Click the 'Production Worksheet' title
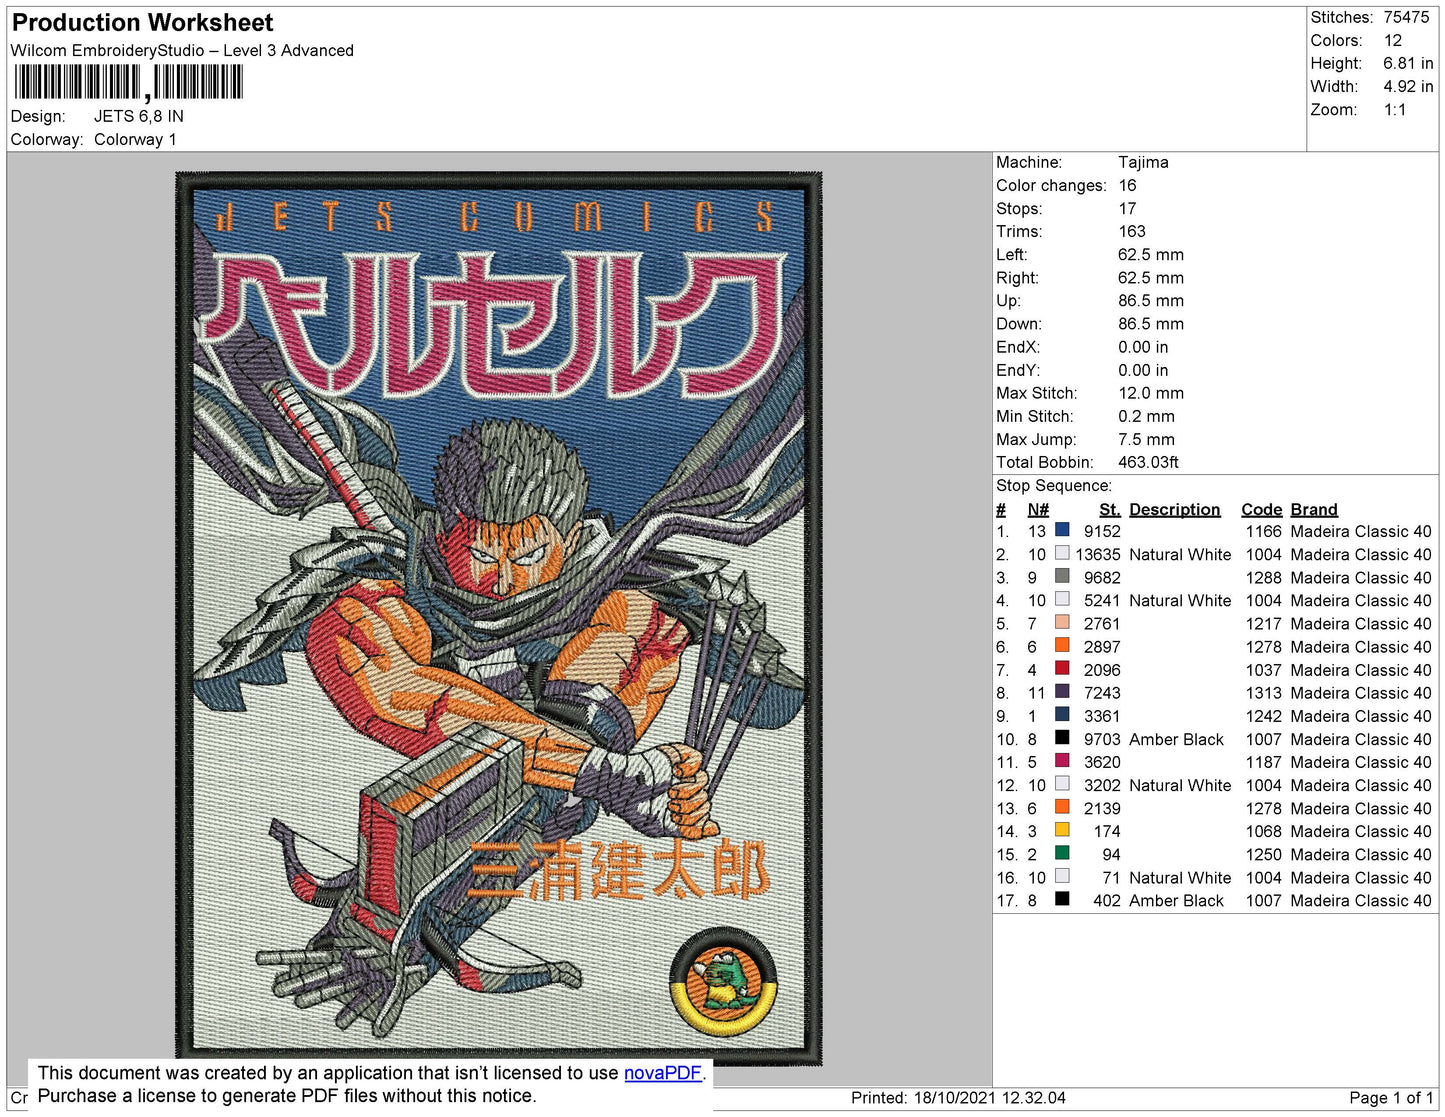This screenshot has width=1445, height=1117. coord(142,22)
